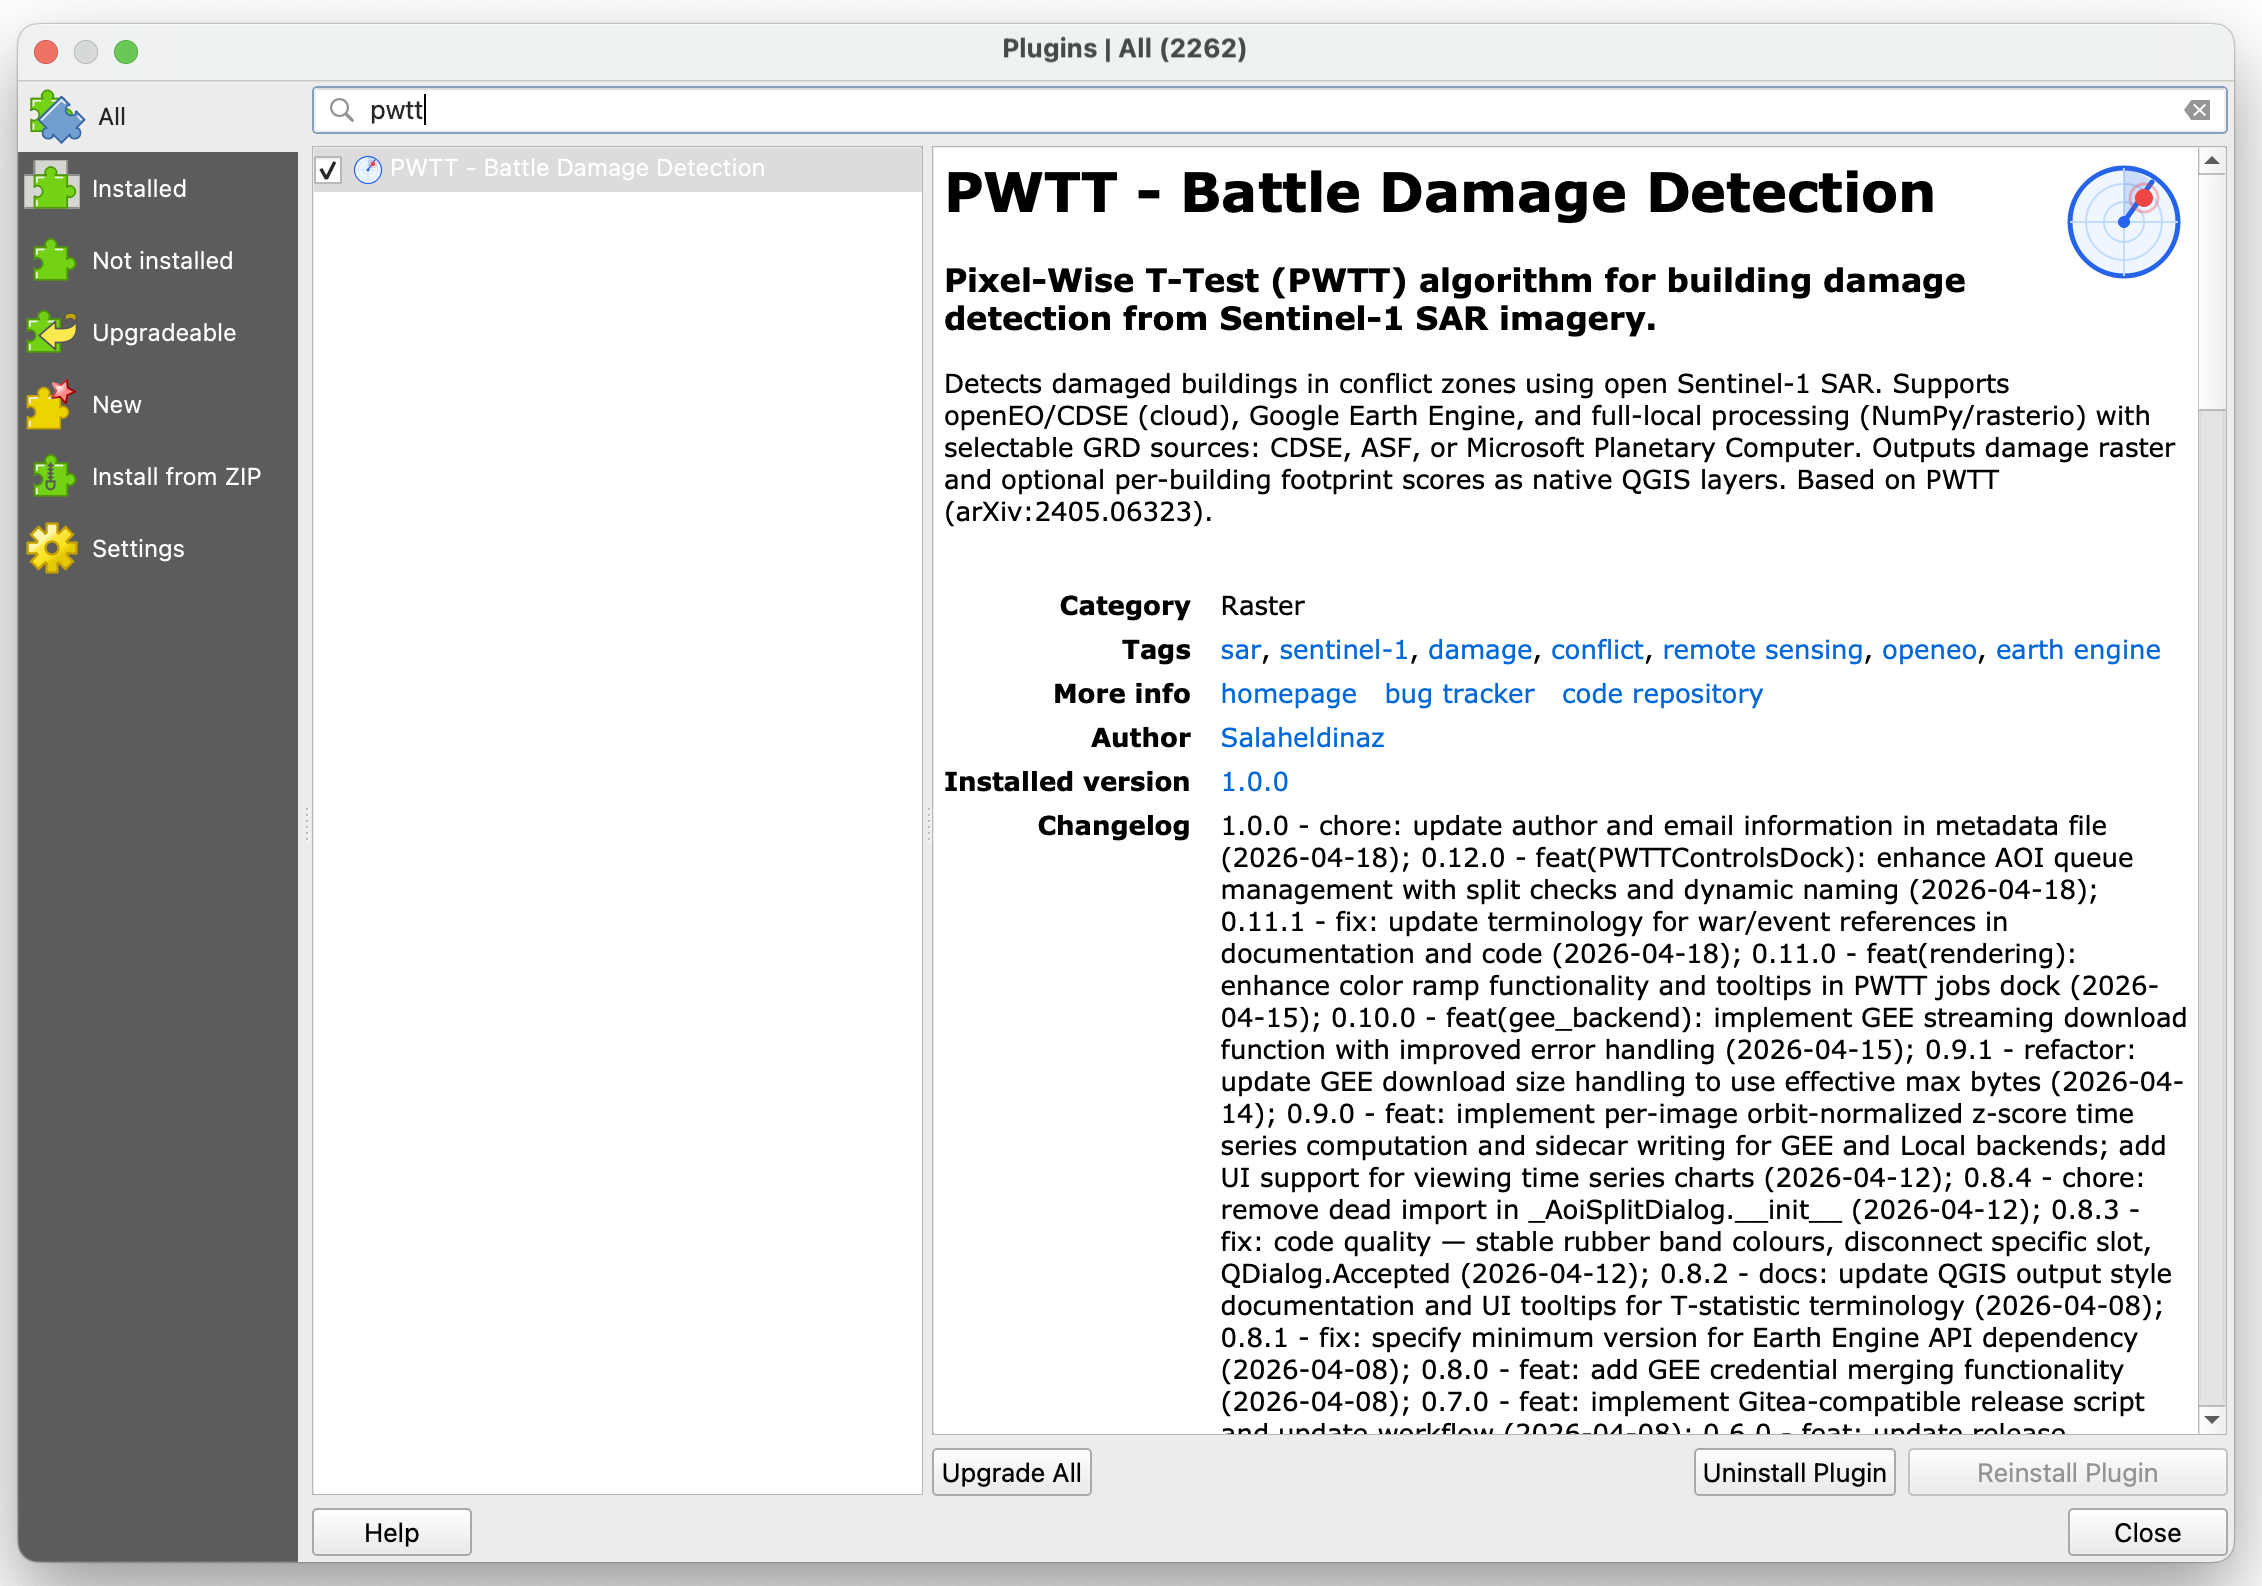Click the Upgrade All button
This screenshot has height=1586, width=2262.
pos(1012,1472)
